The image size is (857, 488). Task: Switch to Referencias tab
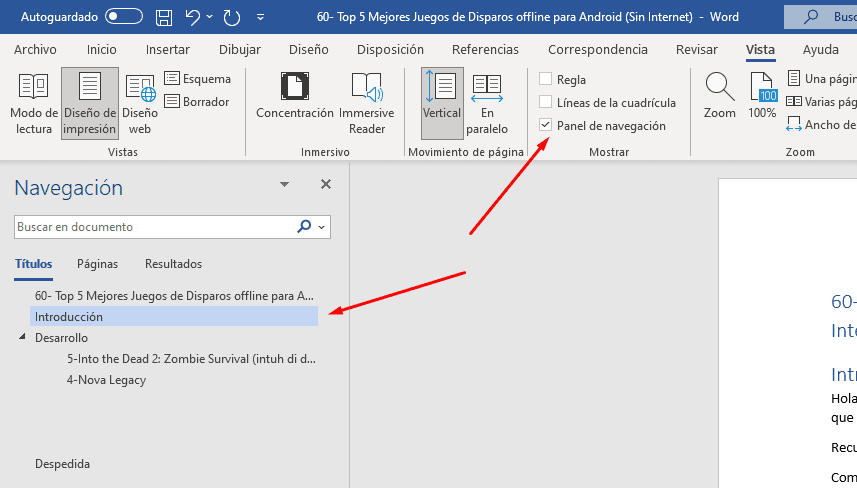tap(485, 50)
